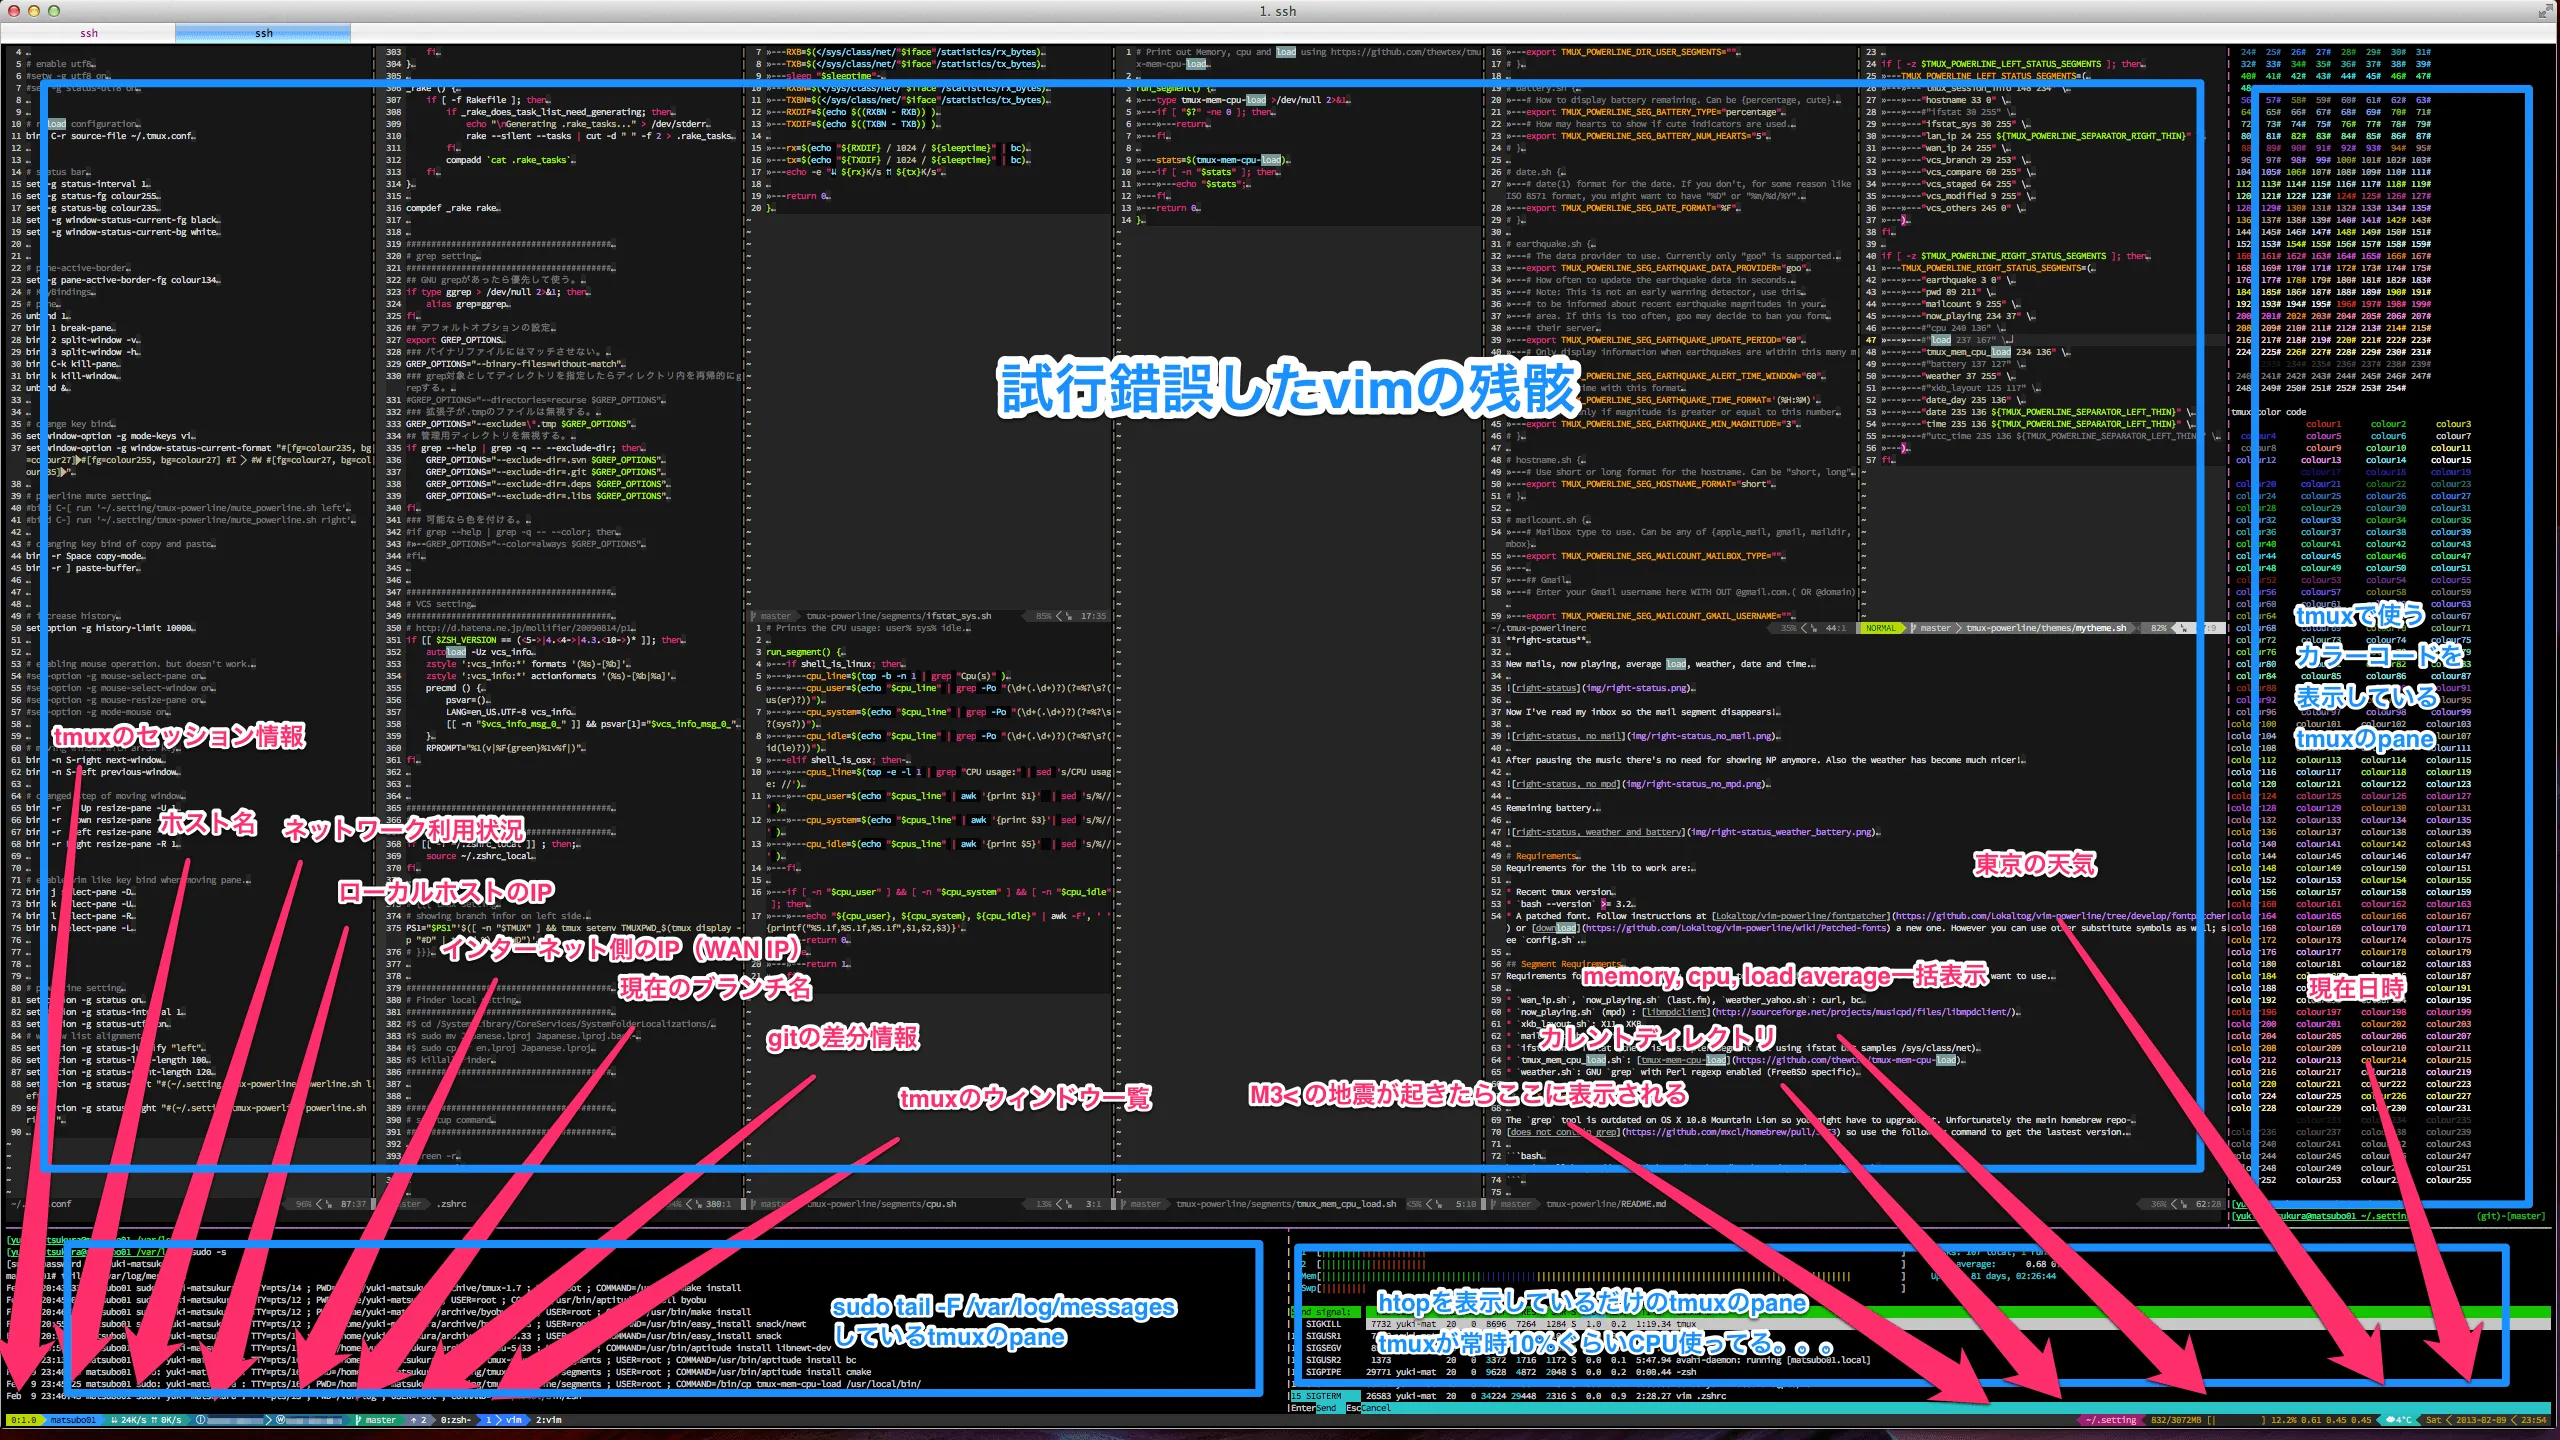Select the master git branch indicator in status bar
The width and height of the screenshot is (2560, 1440).
(x=380, y=1419)
